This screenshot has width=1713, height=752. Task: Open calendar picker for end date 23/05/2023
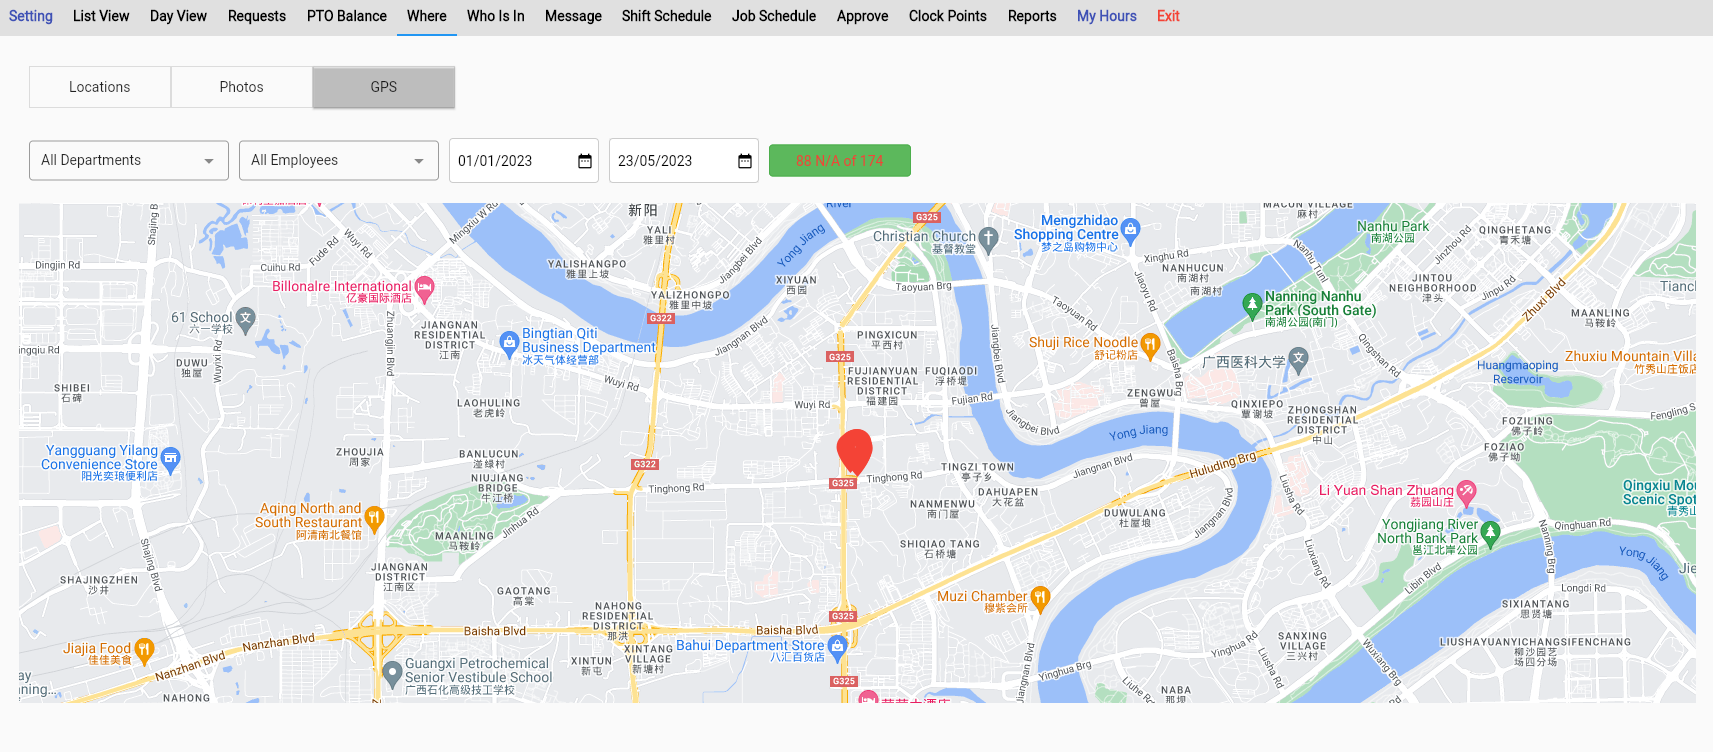pyautogui.click(x=745, y=161)
